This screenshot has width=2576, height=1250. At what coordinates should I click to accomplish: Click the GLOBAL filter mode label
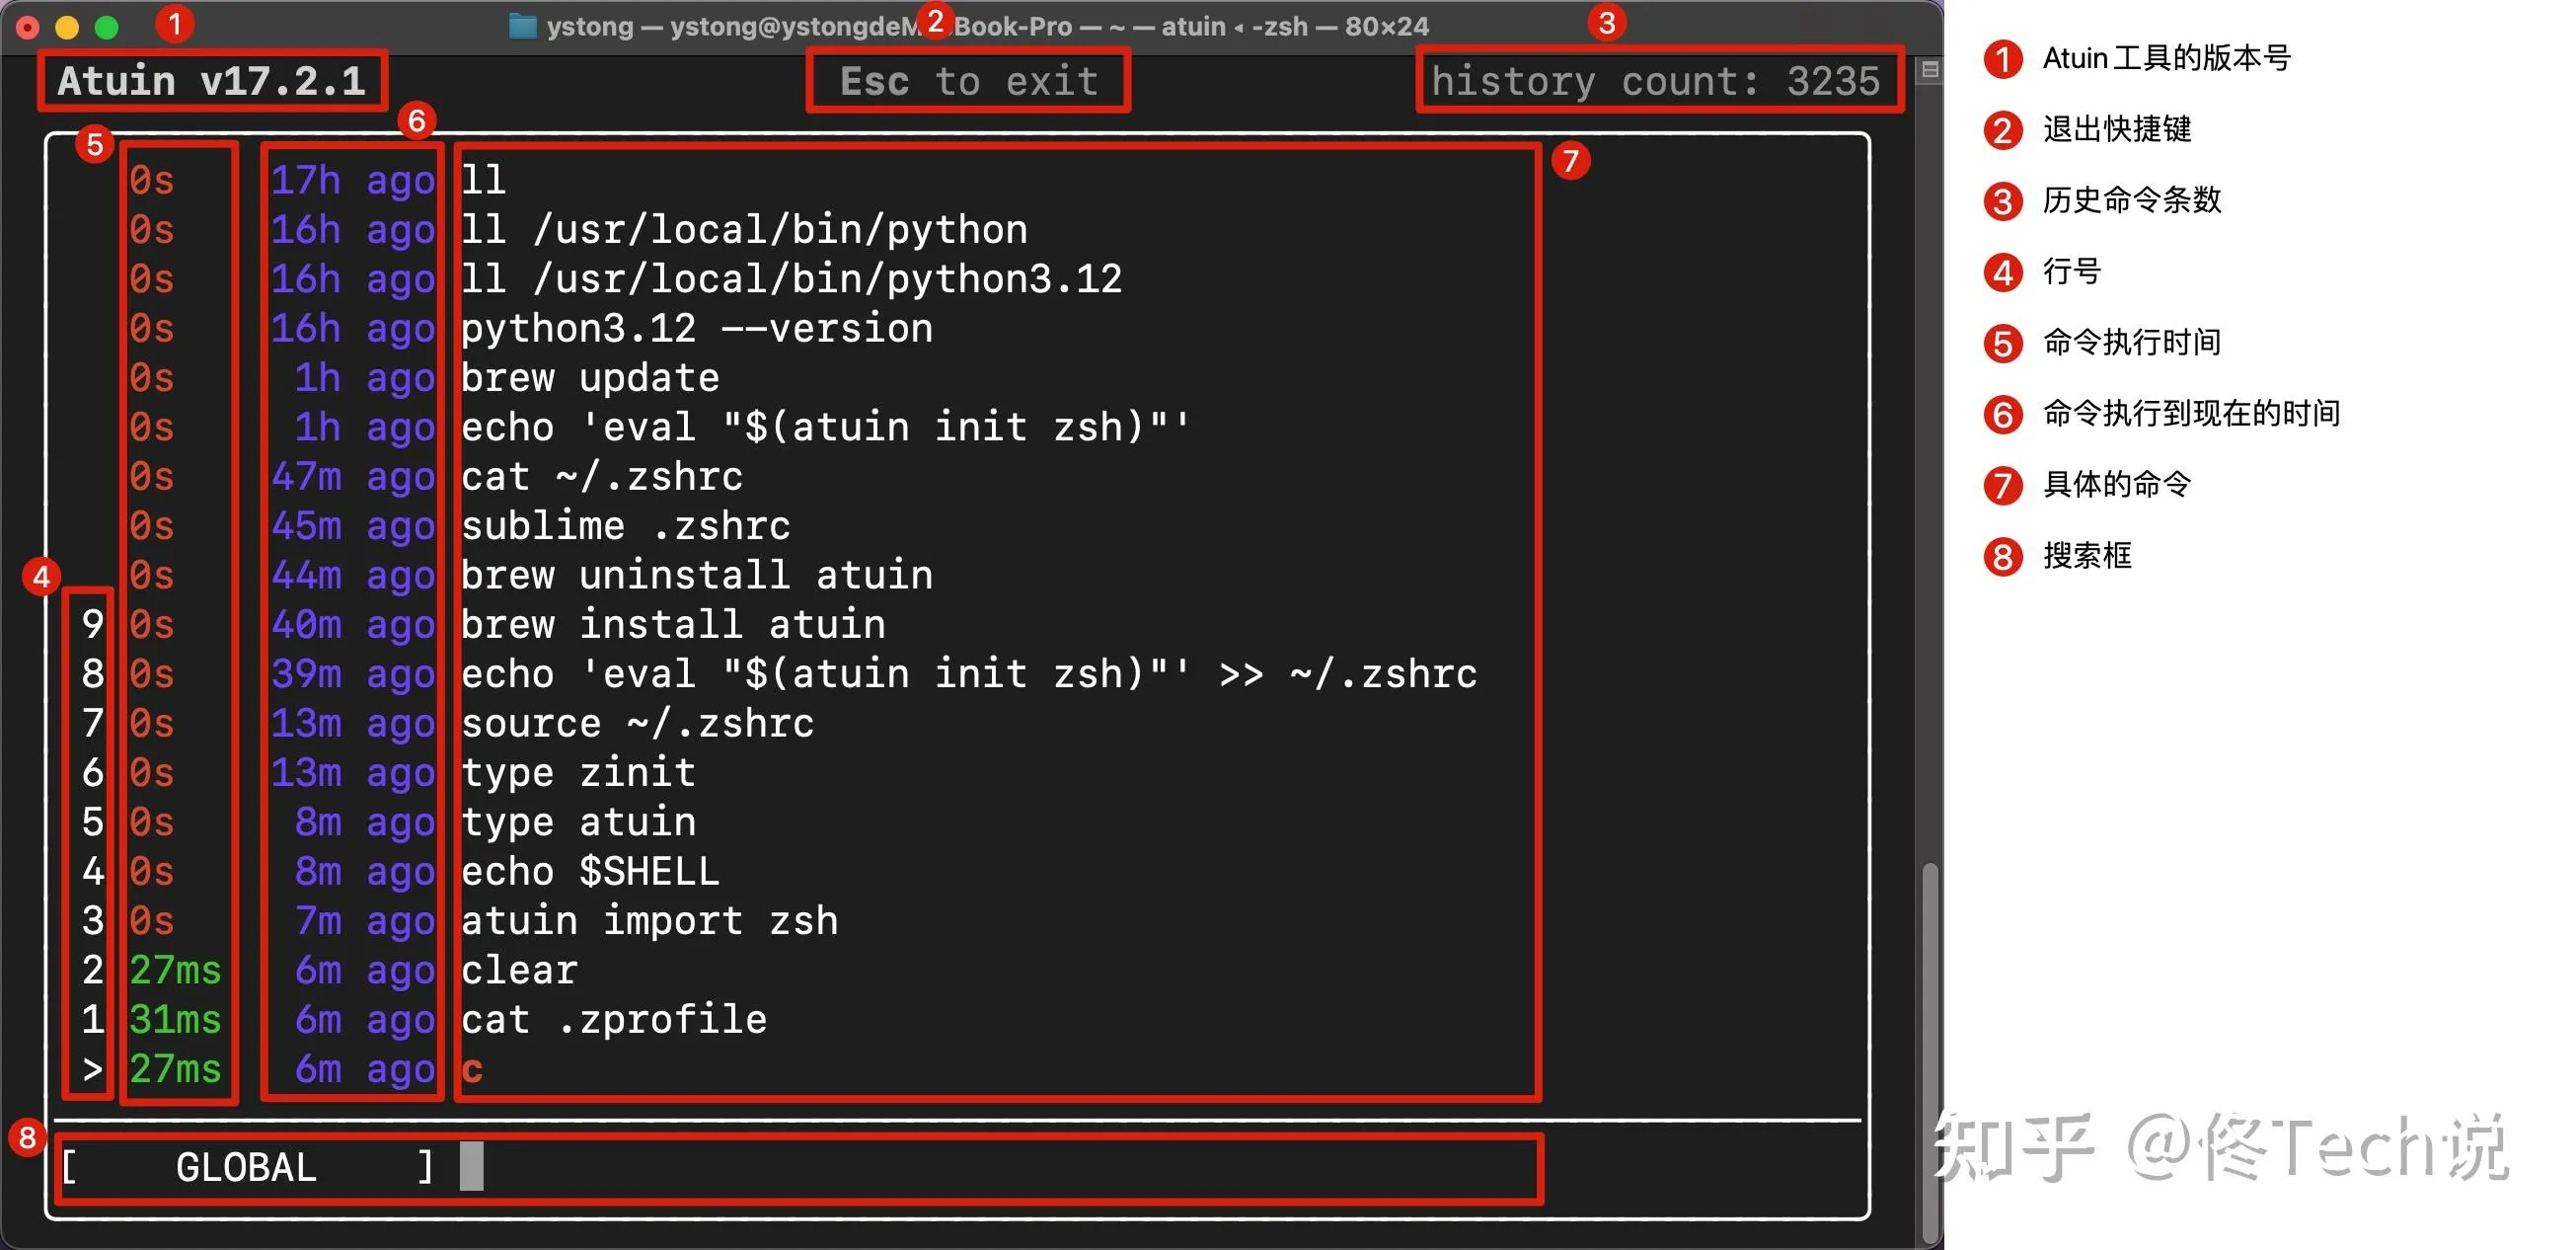(x=246, y=1167)
